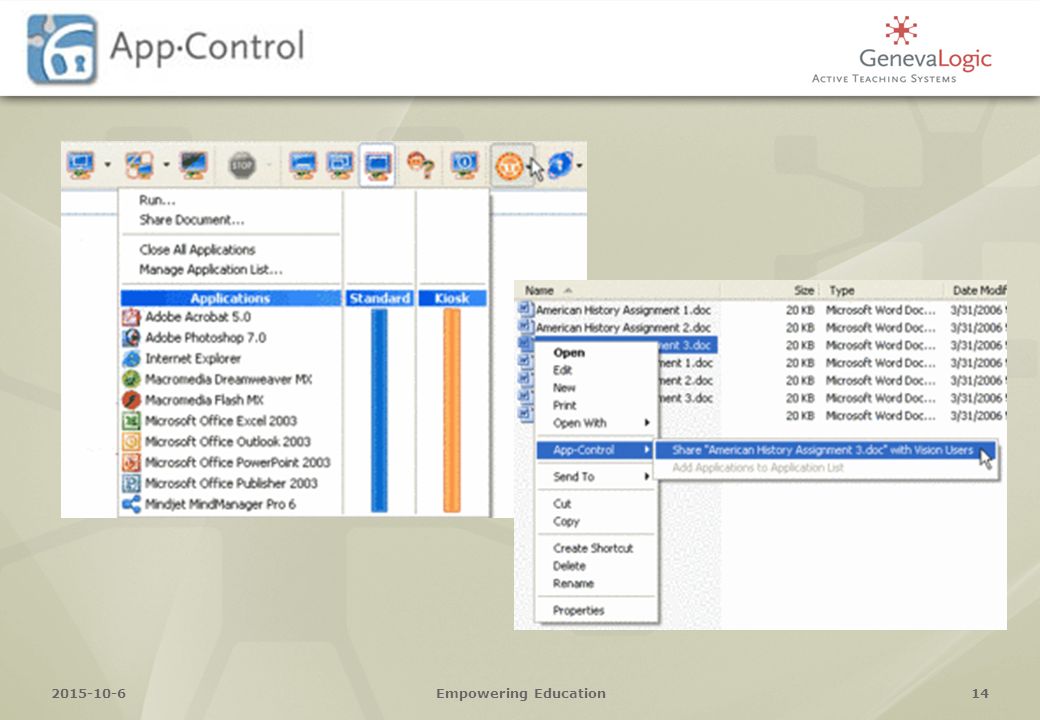Choose Open in the file context menu
Viewport: 1040px width, 720px height.
tap(569, 353)
